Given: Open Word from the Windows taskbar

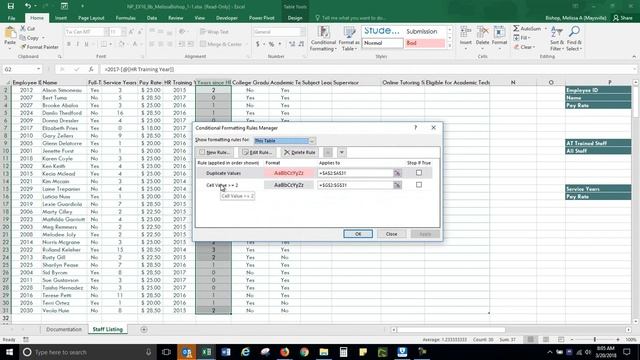Looking at the screenshot, I should click(226, 352).
